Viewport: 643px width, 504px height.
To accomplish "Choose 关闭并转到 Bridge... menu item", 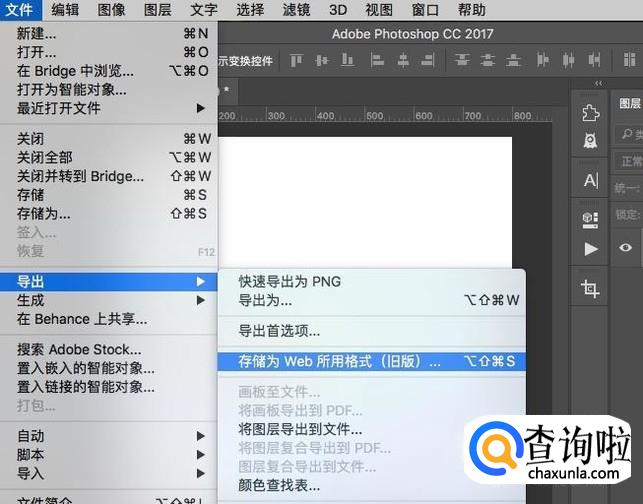I will [109, 176].
